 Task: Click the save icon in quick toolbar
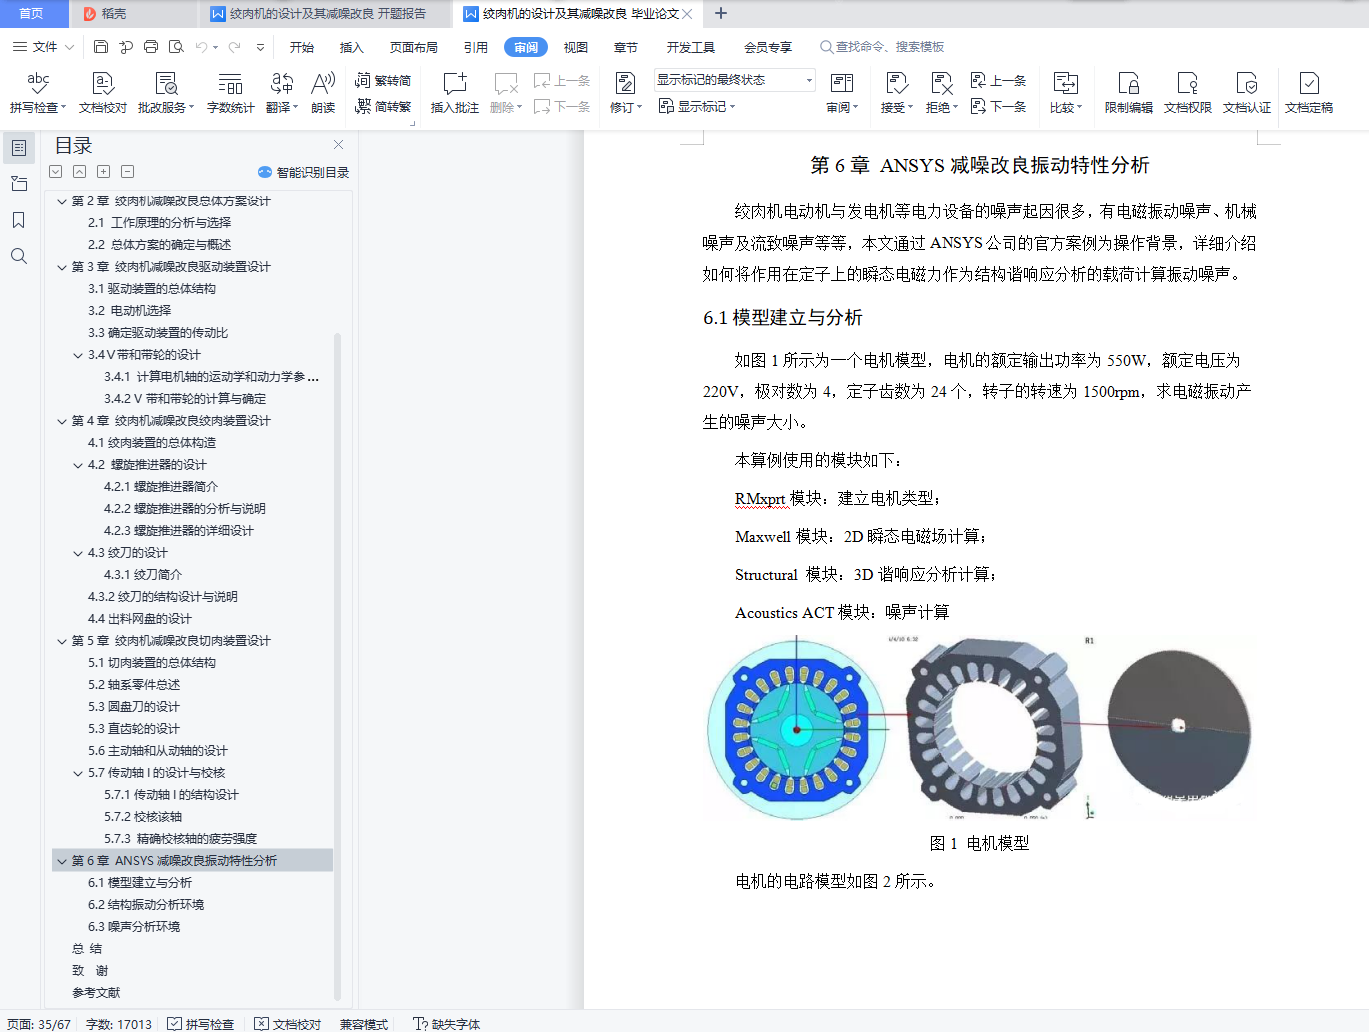coord(101,47)
